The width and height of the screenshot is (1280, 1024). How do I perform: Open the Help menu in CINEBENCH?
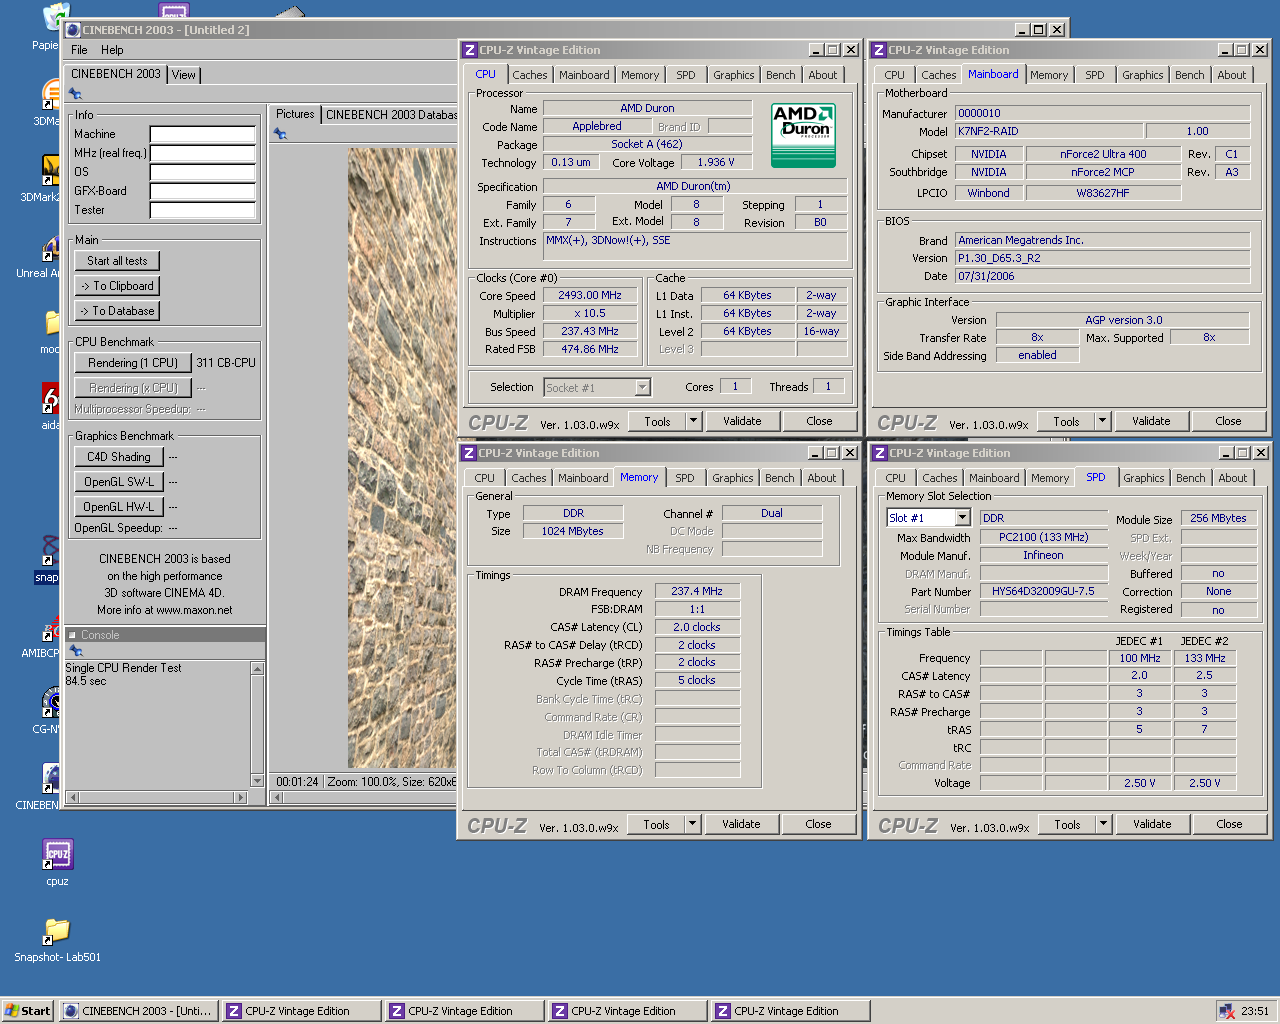(112, 50)
